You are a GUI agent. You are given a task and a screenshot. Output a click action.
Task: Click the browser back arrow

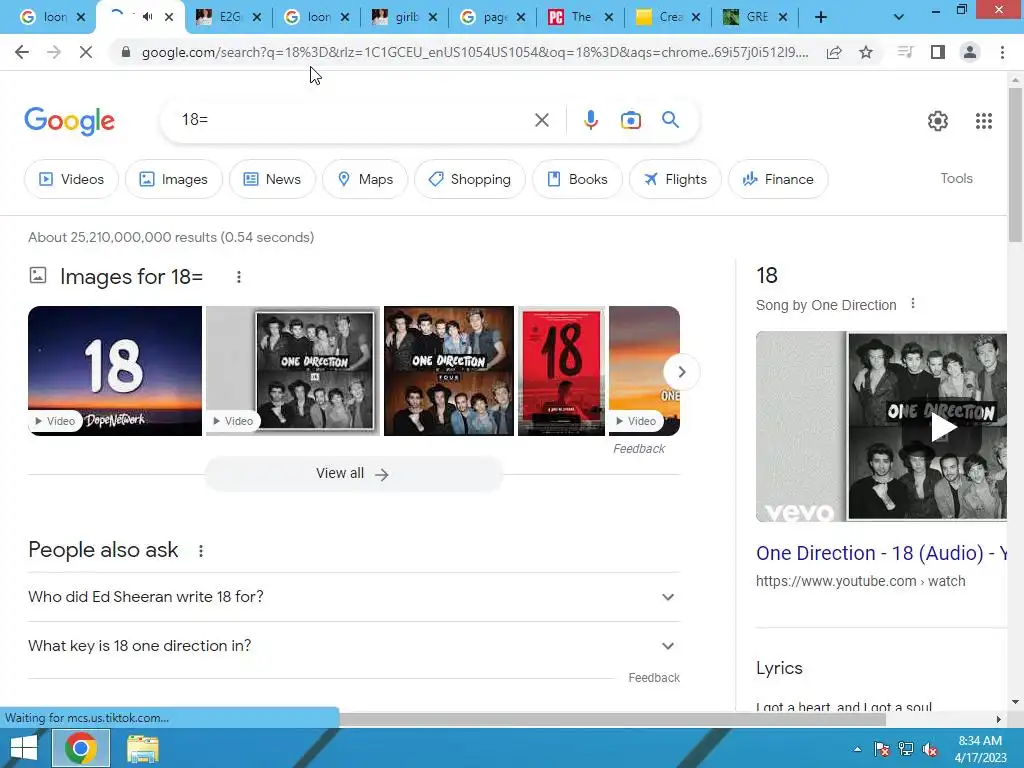[x=22, y=52]
